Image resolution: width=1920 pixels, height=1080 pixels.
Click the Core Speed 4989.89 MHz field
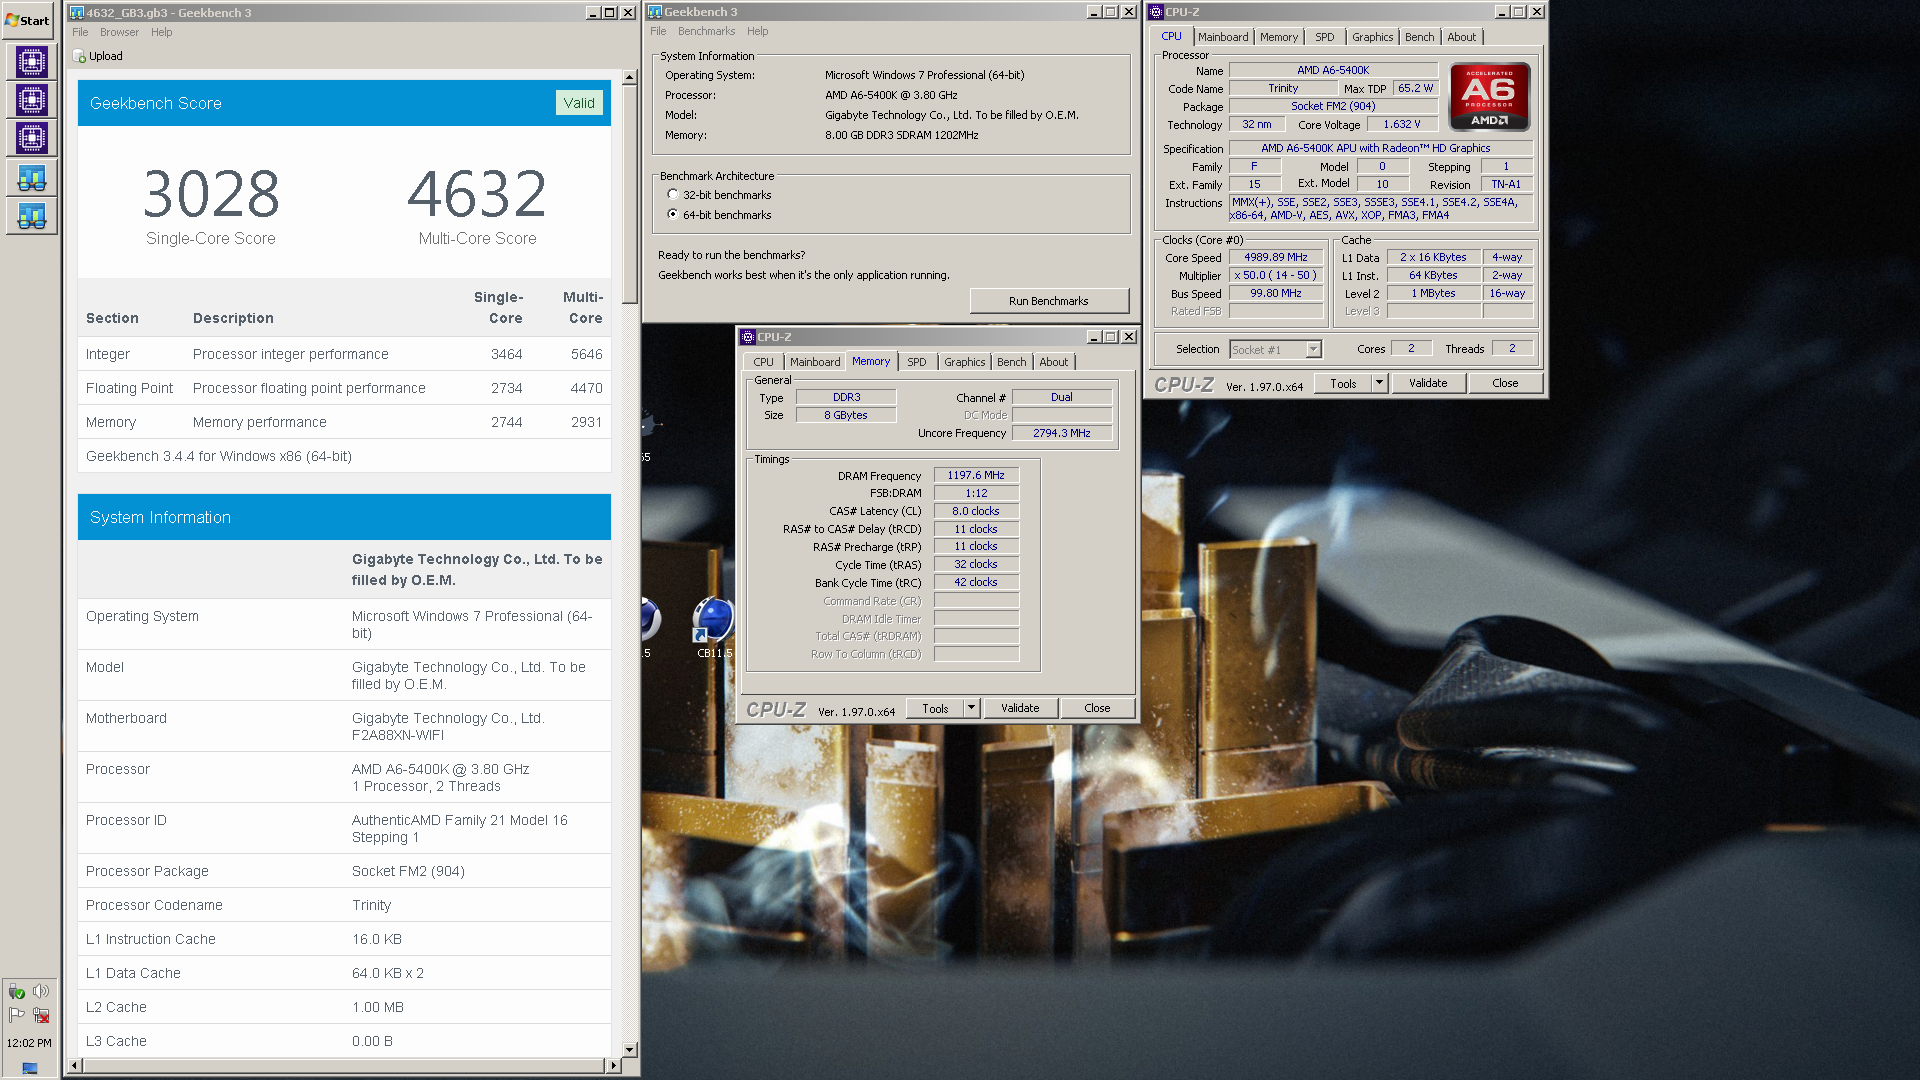pyautogui.click(x=1276, y=258)
